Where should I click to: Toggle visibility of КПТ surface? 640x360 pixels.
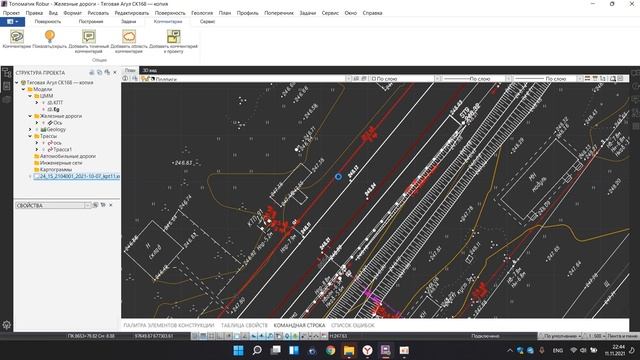44,102
